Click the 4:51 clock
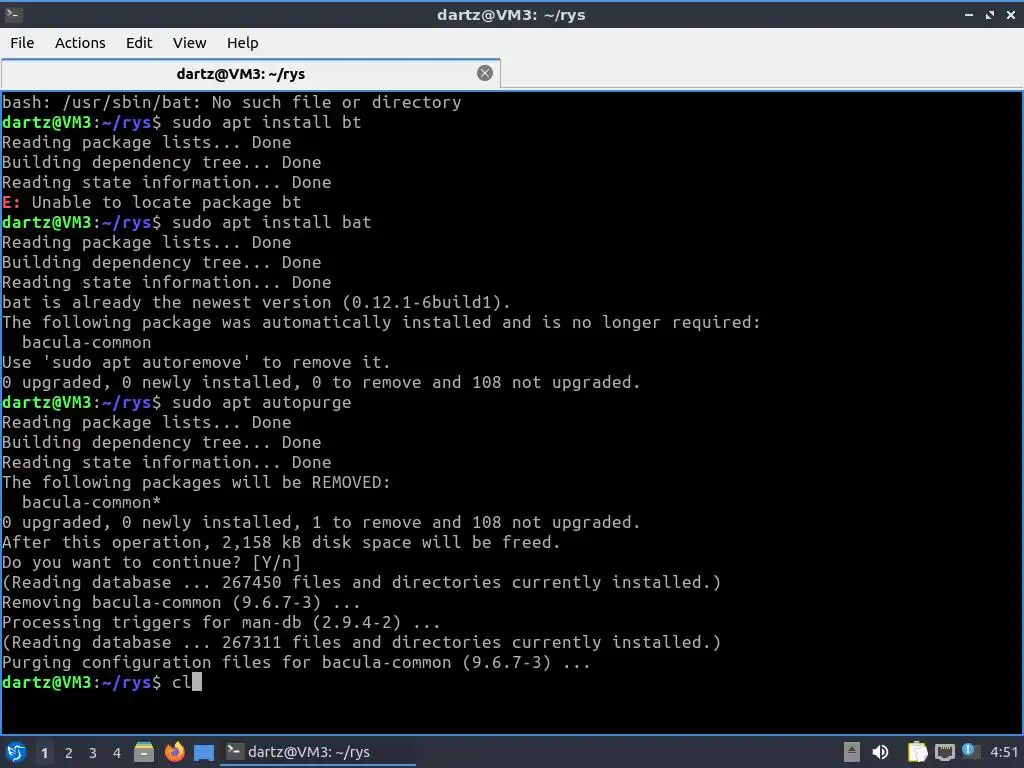The width and height of the screenshot is (1024, 768). [x=1004, y=752]
